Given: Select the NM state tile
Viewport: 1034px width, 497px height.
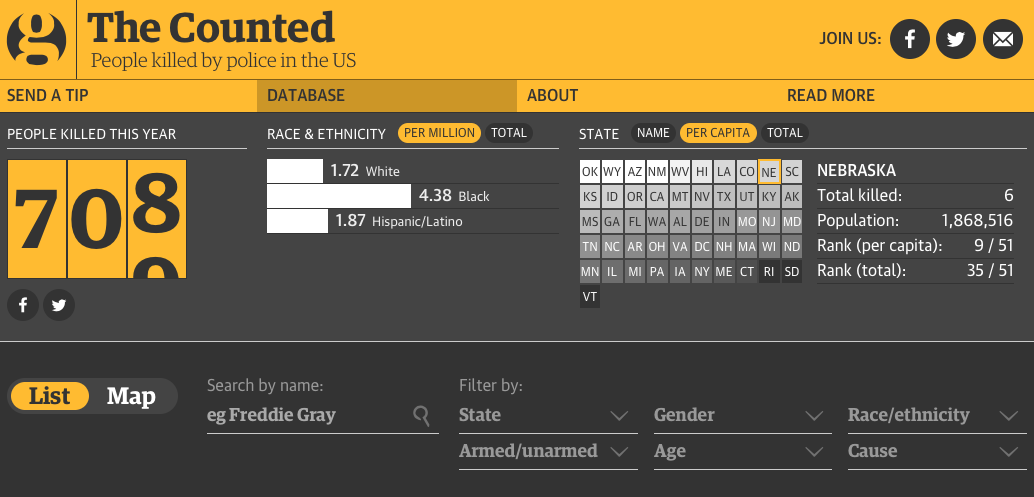Looking at the screenshot, I should click(x=657, y=172).
